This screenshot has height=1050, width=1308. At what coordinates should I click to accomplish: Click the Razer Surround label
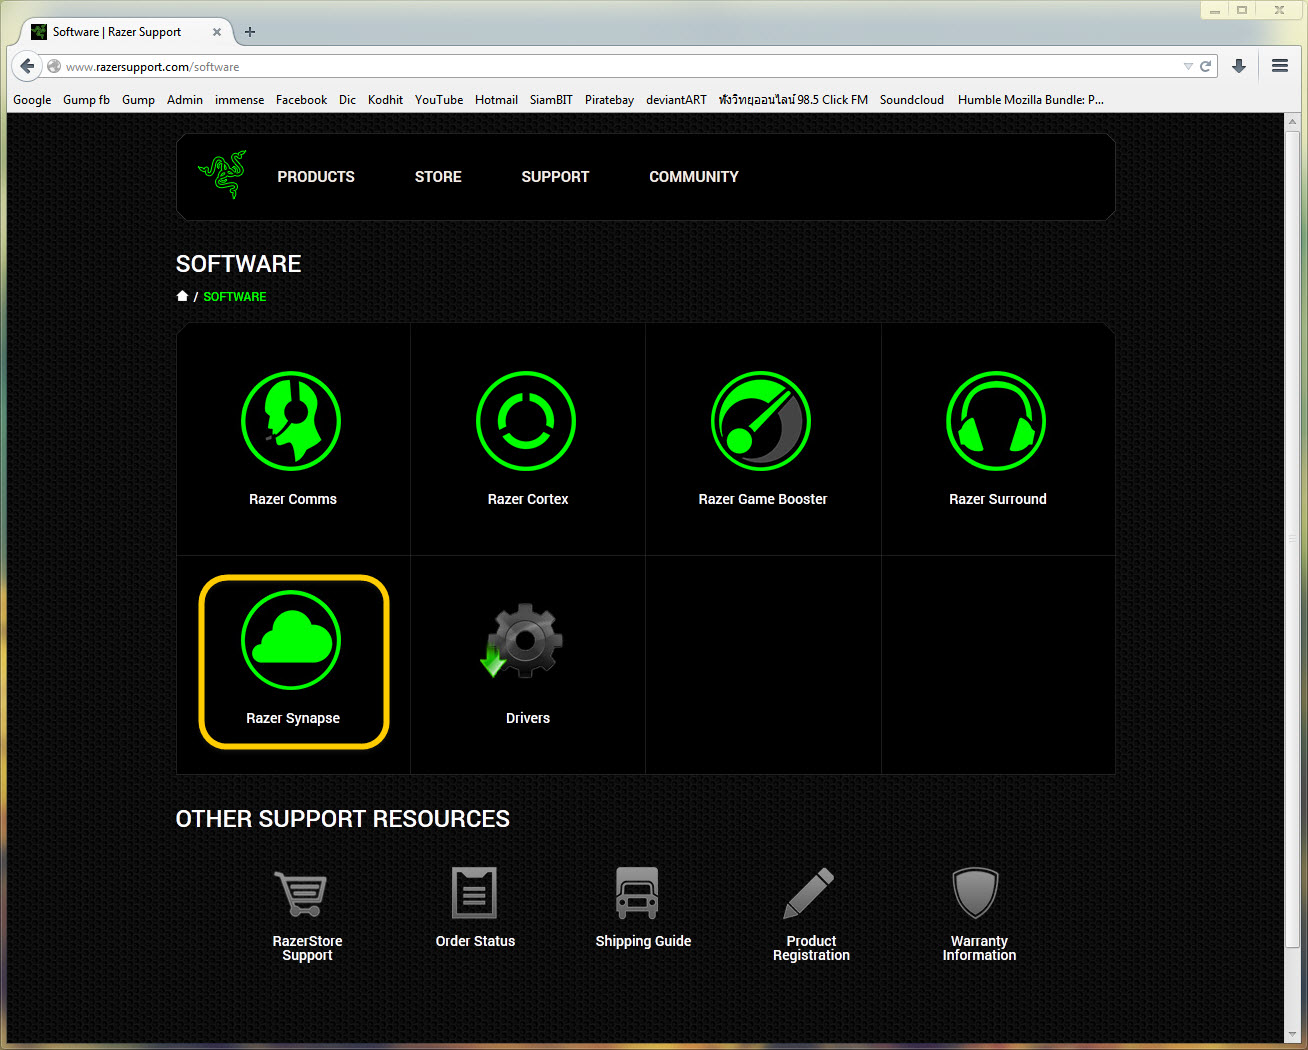(x=998, y=499)
